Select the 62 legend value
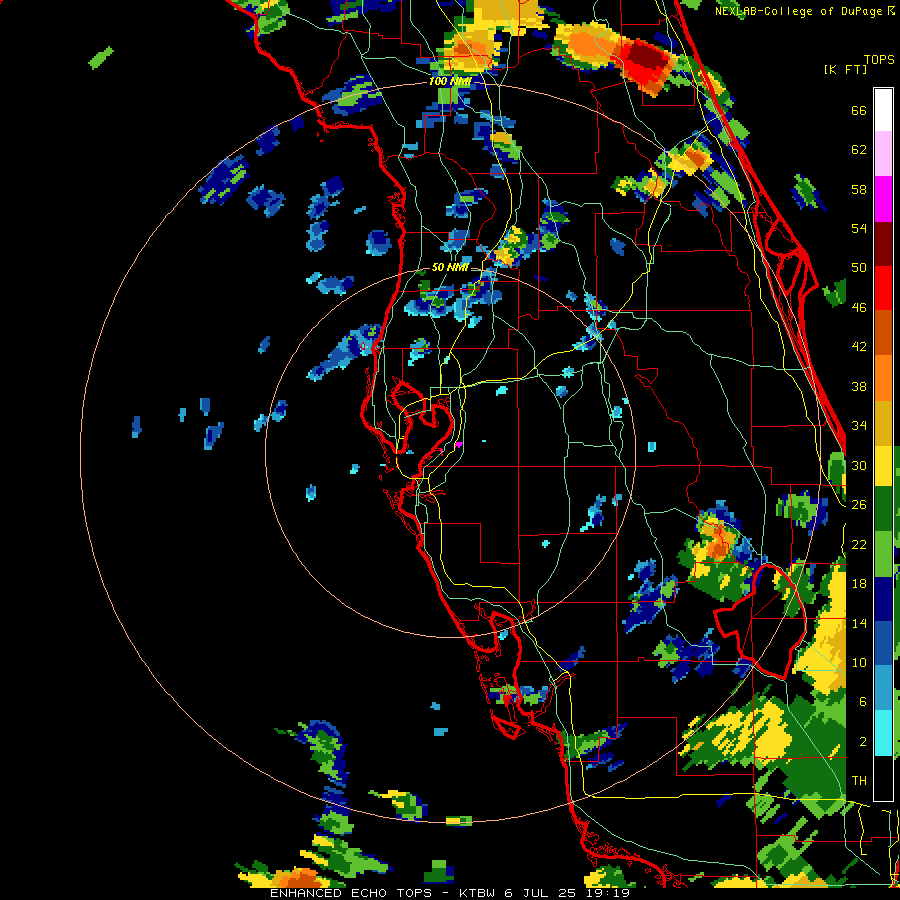 [x=859, y=150]
